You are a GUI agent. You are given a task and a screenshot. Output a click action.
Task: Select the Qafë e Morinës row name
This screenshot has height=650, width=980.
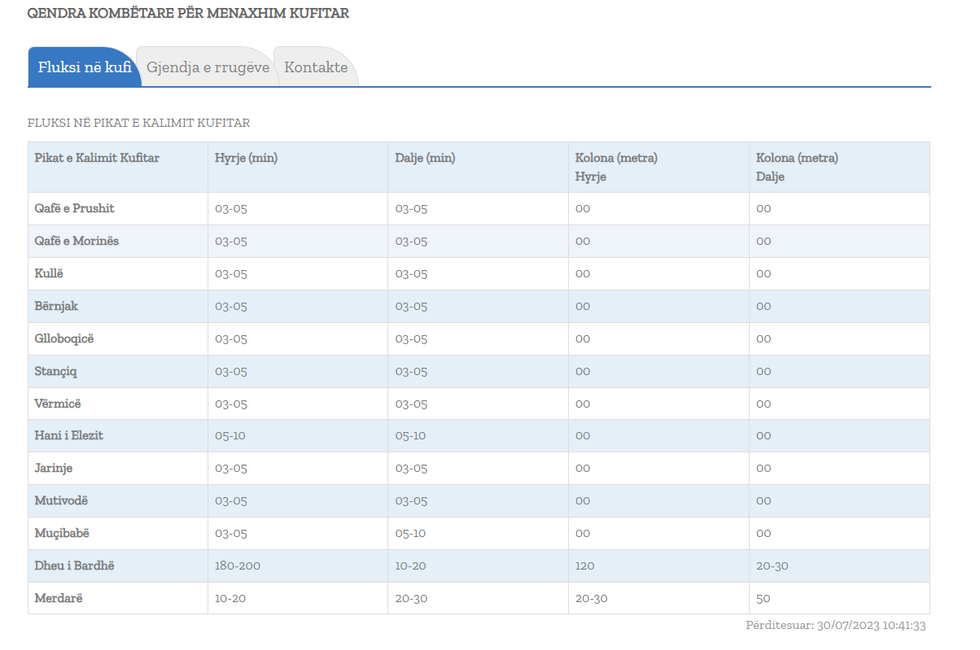[77, 241]
